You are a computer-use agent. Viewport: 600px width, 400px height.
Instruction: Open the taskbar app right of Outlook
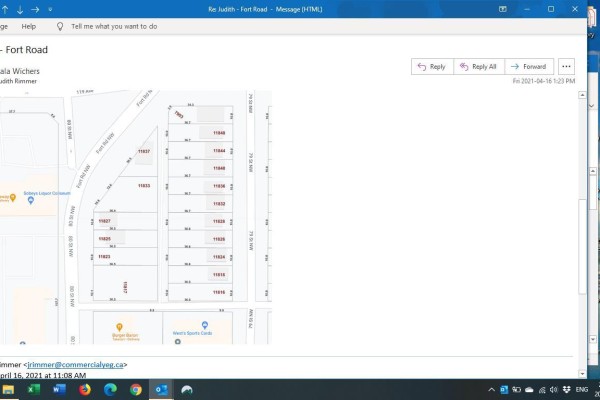pyautogui.click(x=187, y=390)
